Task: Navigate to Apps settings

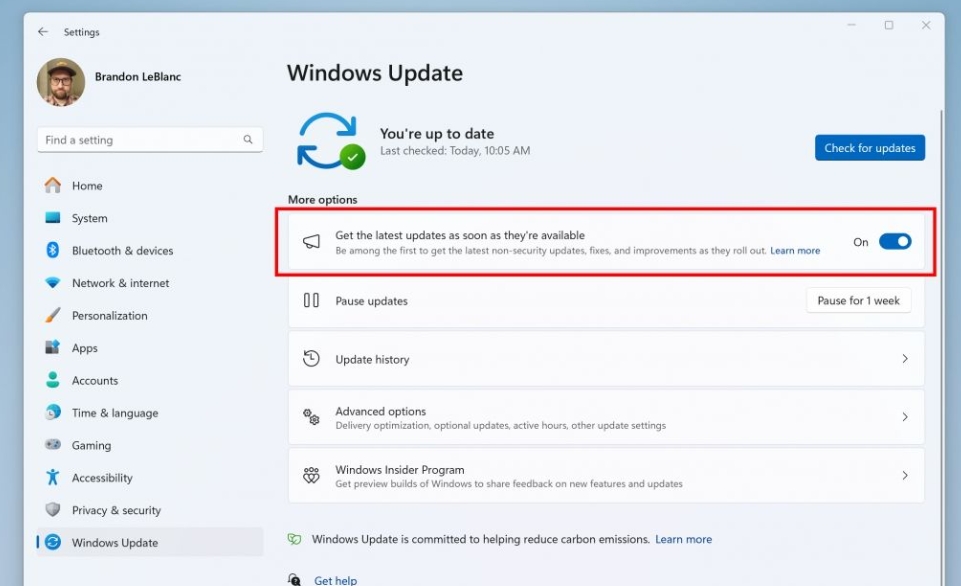Action: click(x=150, y=348)
